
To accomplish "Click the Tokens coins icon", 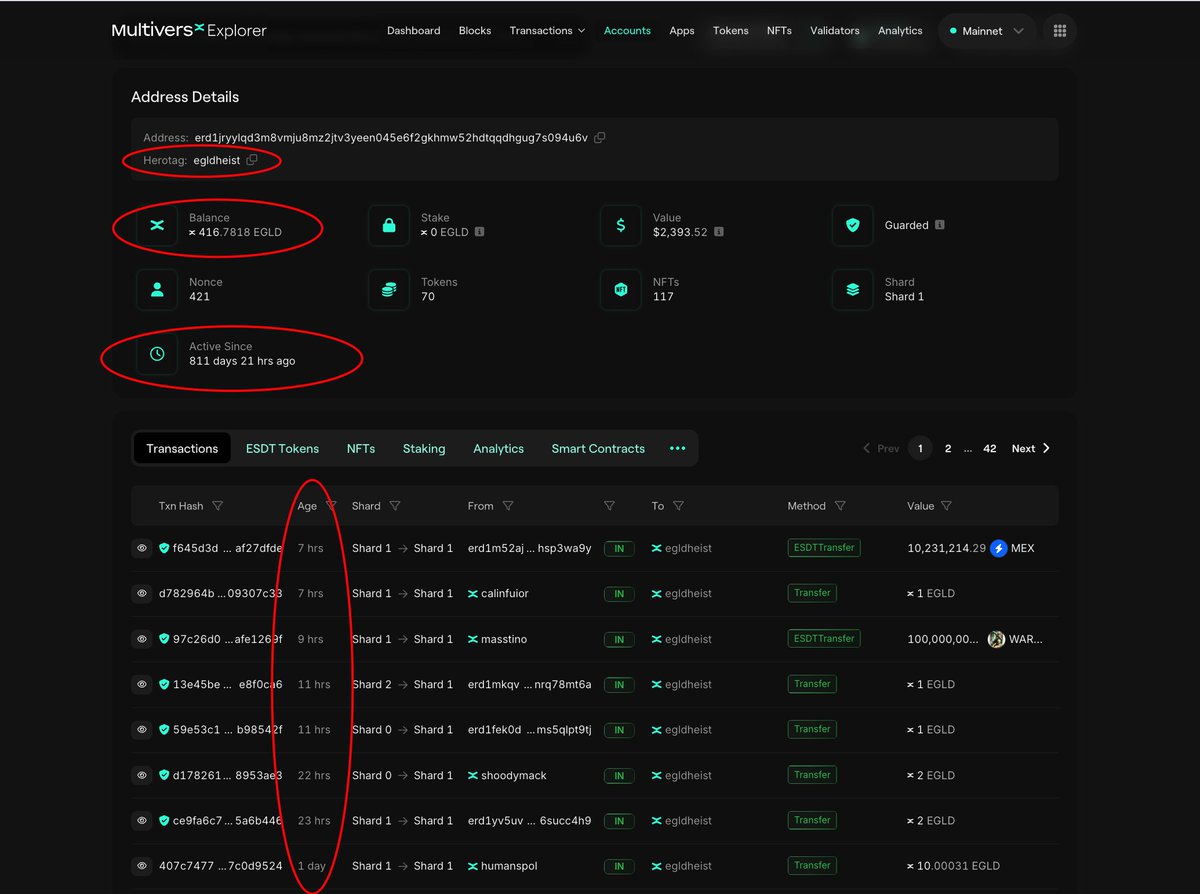I will (x=389, y=290).
